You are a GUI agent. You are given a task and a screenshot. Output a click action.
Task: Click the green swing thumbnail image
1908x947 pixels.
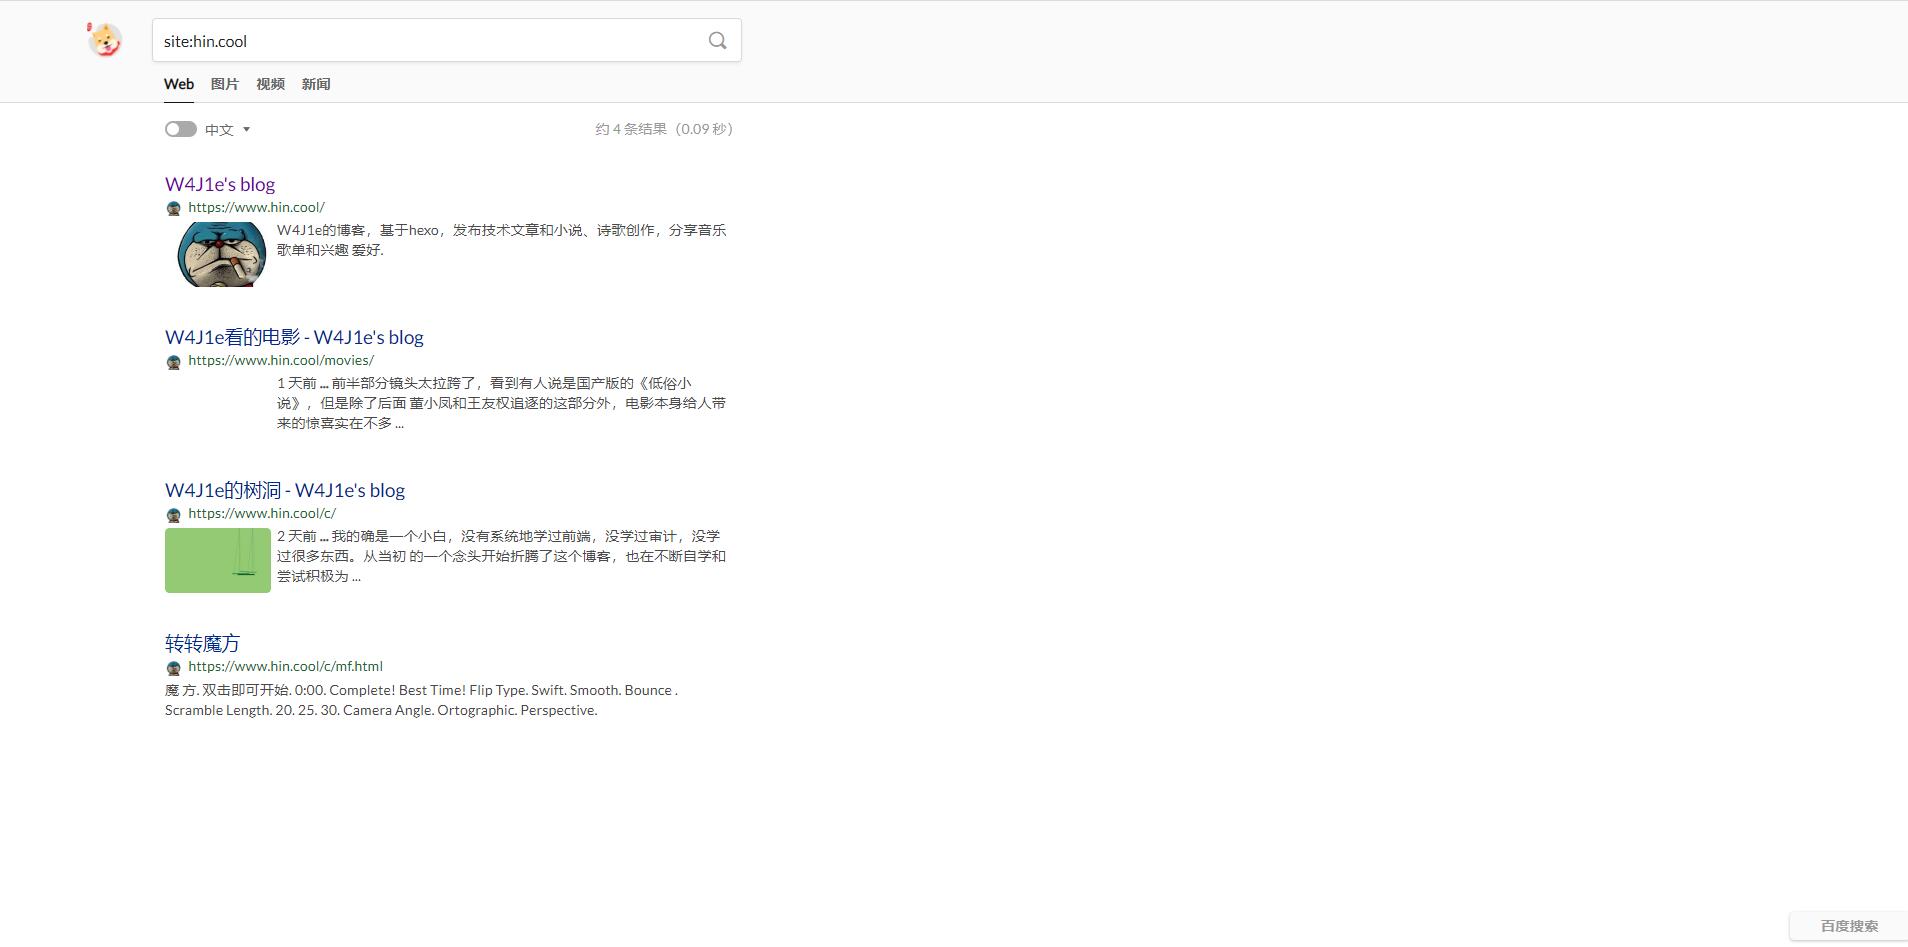click(218, 560)
